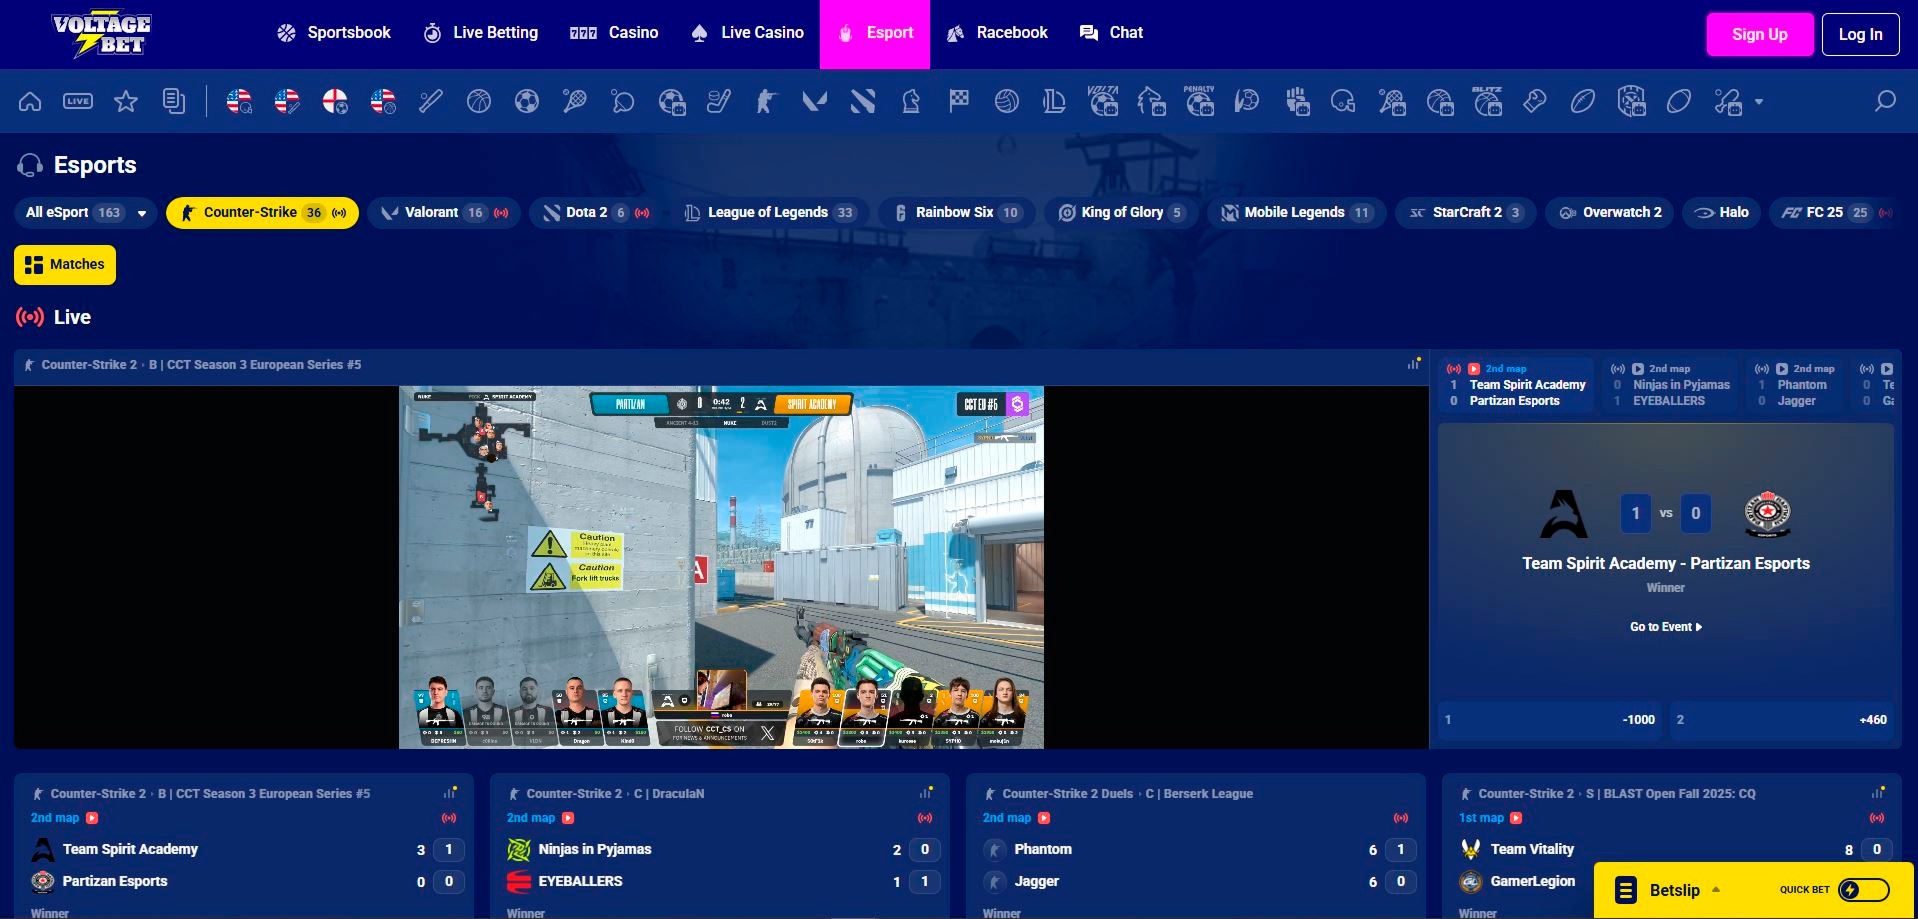This screenshot has height=919, width=1918.
Task: Choose the chess knight icon
Action: point(911,101)
